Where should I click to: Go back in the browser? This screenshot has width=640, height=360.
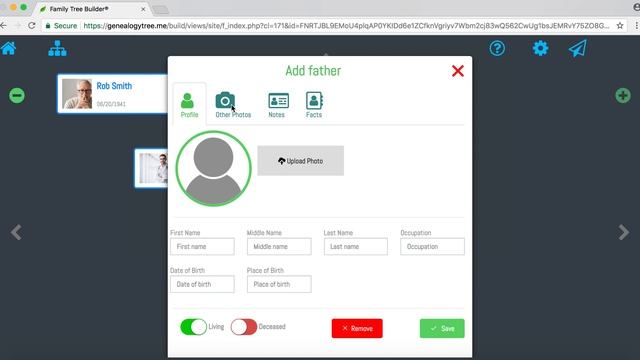coord(3,25)
